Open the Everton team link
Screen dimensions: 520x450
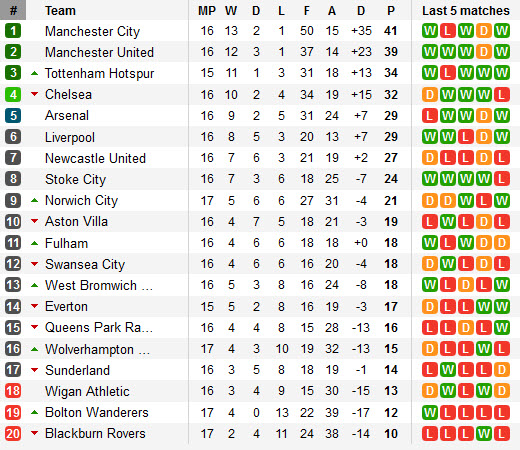point(66,306)
